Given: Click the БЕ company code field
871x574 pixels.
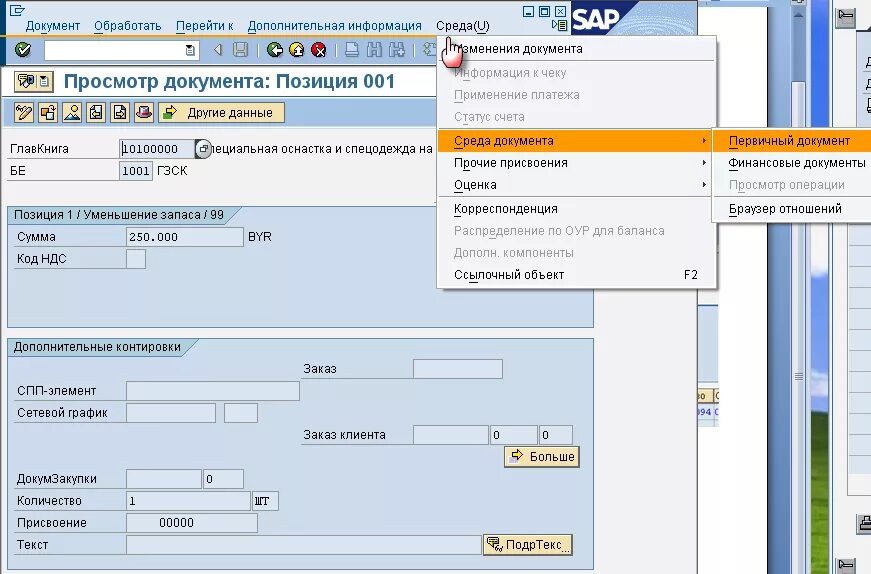Looking at the screenshot, I should click(x=136, y=171).
